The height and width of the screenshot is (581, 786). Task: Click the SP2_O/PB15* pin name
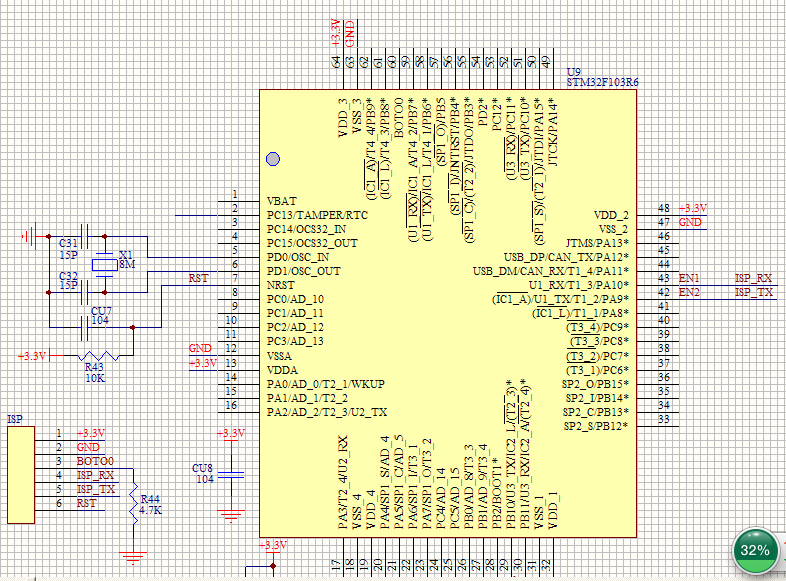[x=596, y=384]
